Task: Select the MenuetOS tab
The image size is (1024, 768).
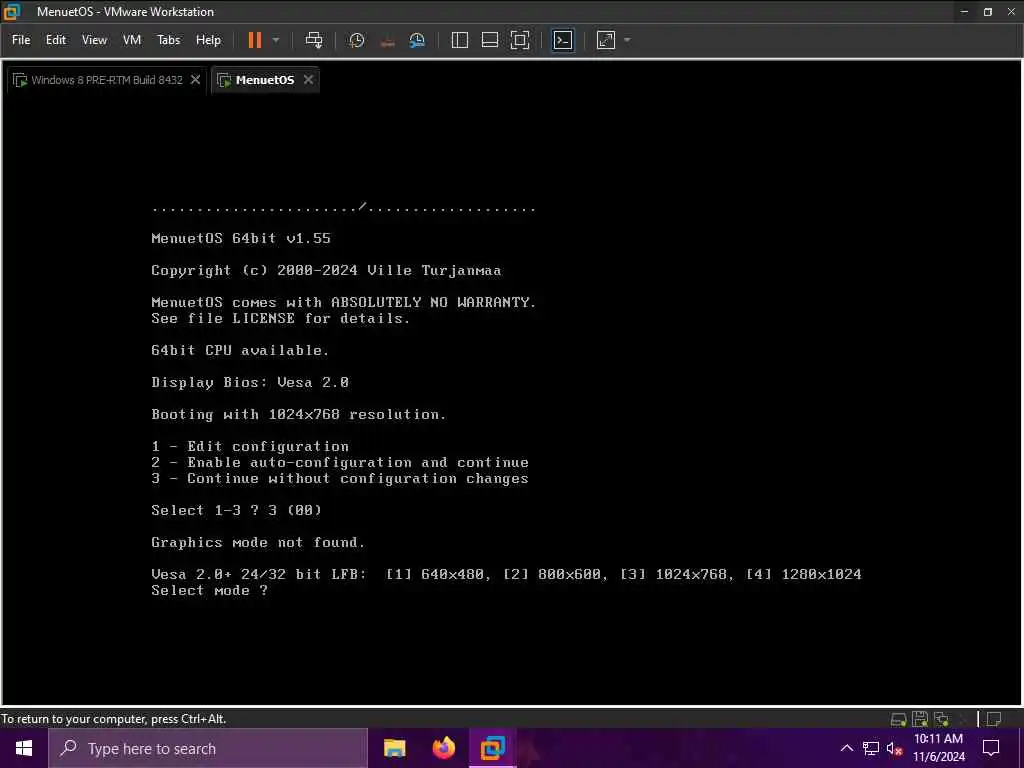Action: [264, 80]
